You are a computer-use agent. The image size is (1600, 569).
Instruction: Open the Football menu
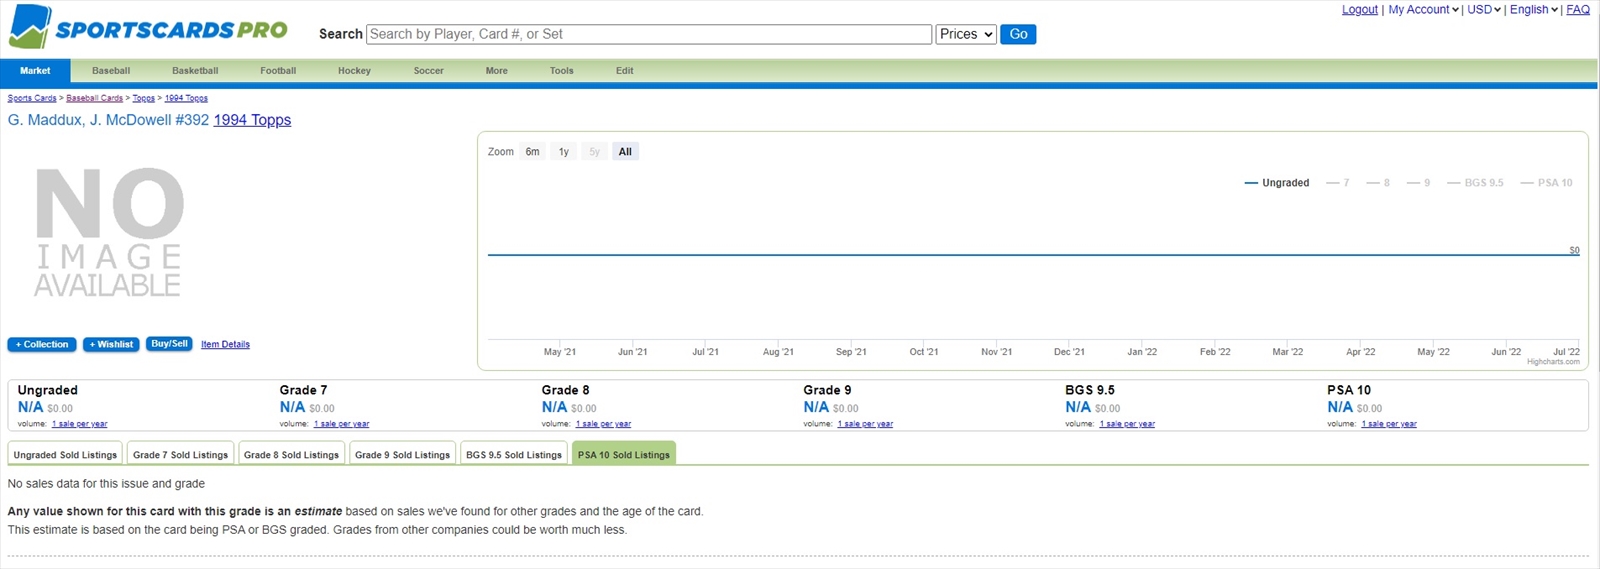tap(278, 71)
